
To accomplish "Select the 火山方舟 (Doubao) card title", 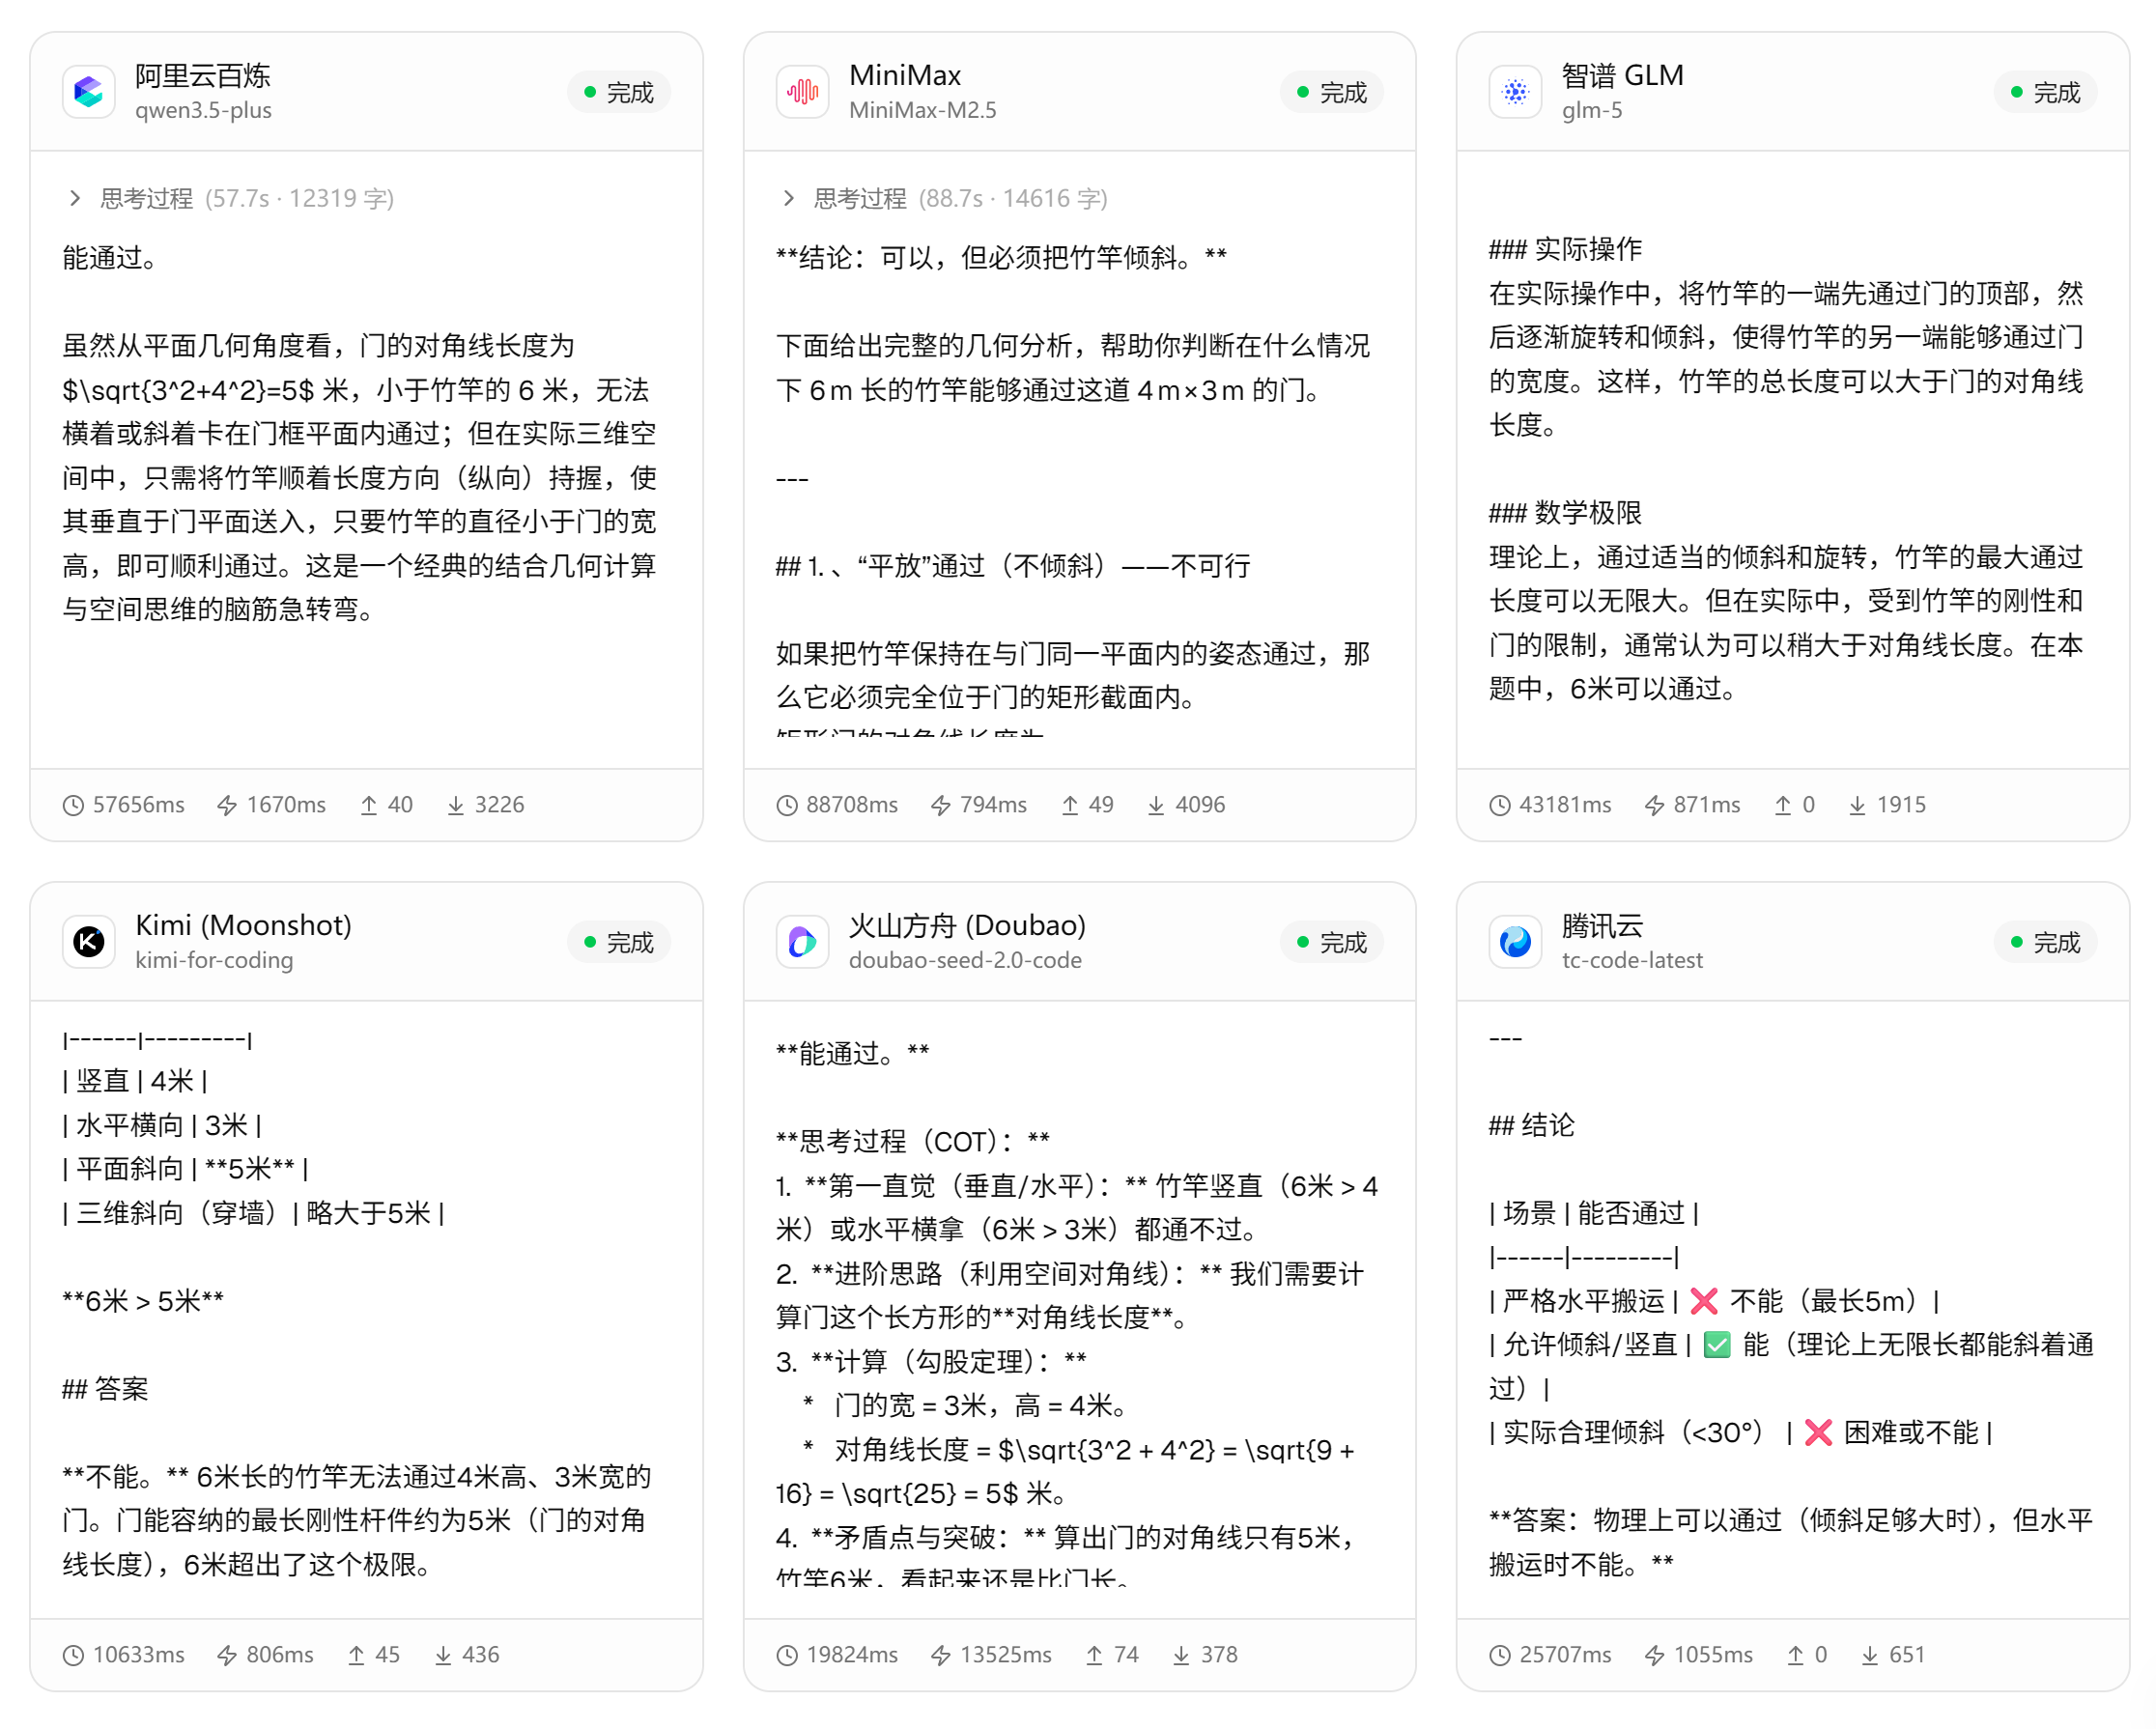I will [x=966, y=925].
